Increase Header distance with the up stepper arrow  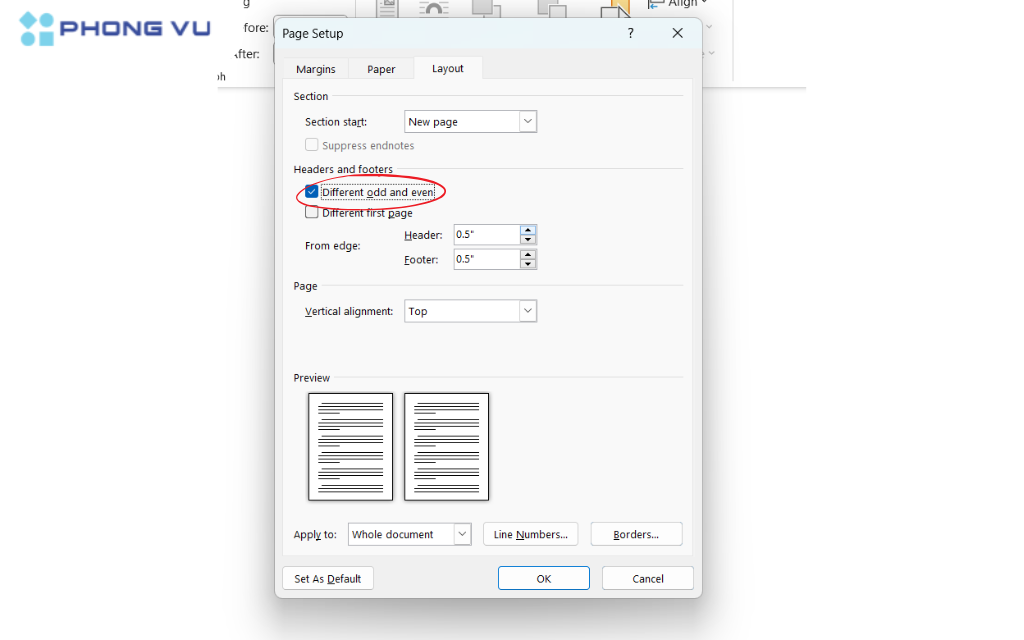coord(528,230)
